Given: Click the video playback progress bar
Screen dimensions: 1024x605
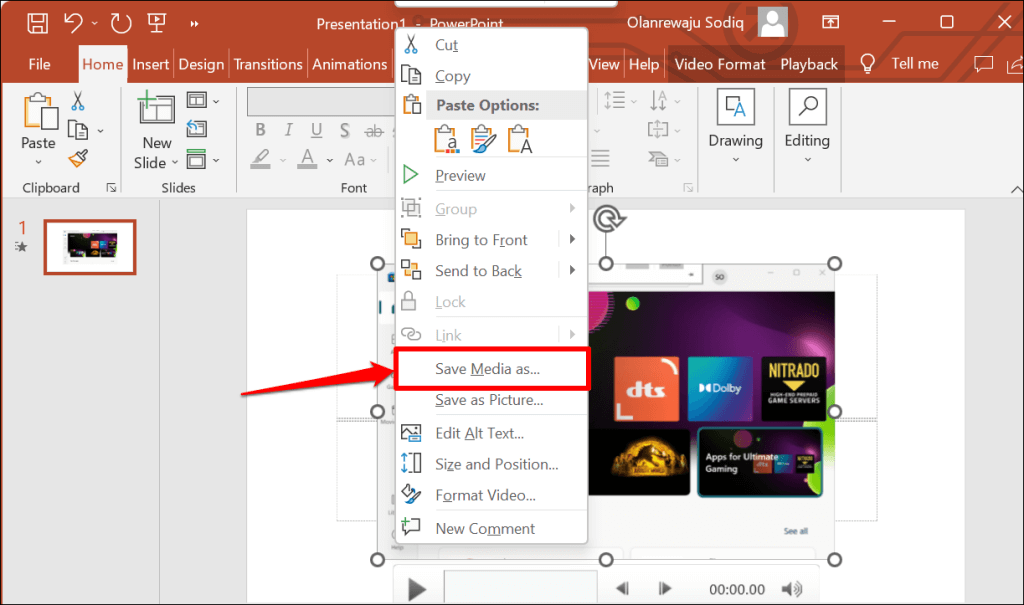Looking at the screenshot, I should coord(520,589).
